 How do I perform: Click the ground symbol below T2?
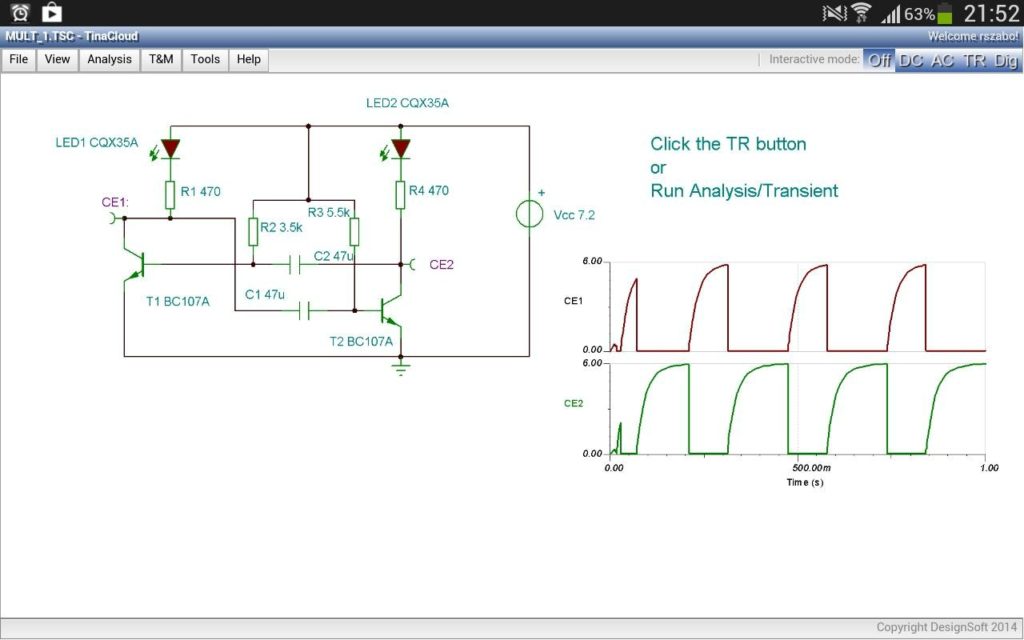pos(400,369)
